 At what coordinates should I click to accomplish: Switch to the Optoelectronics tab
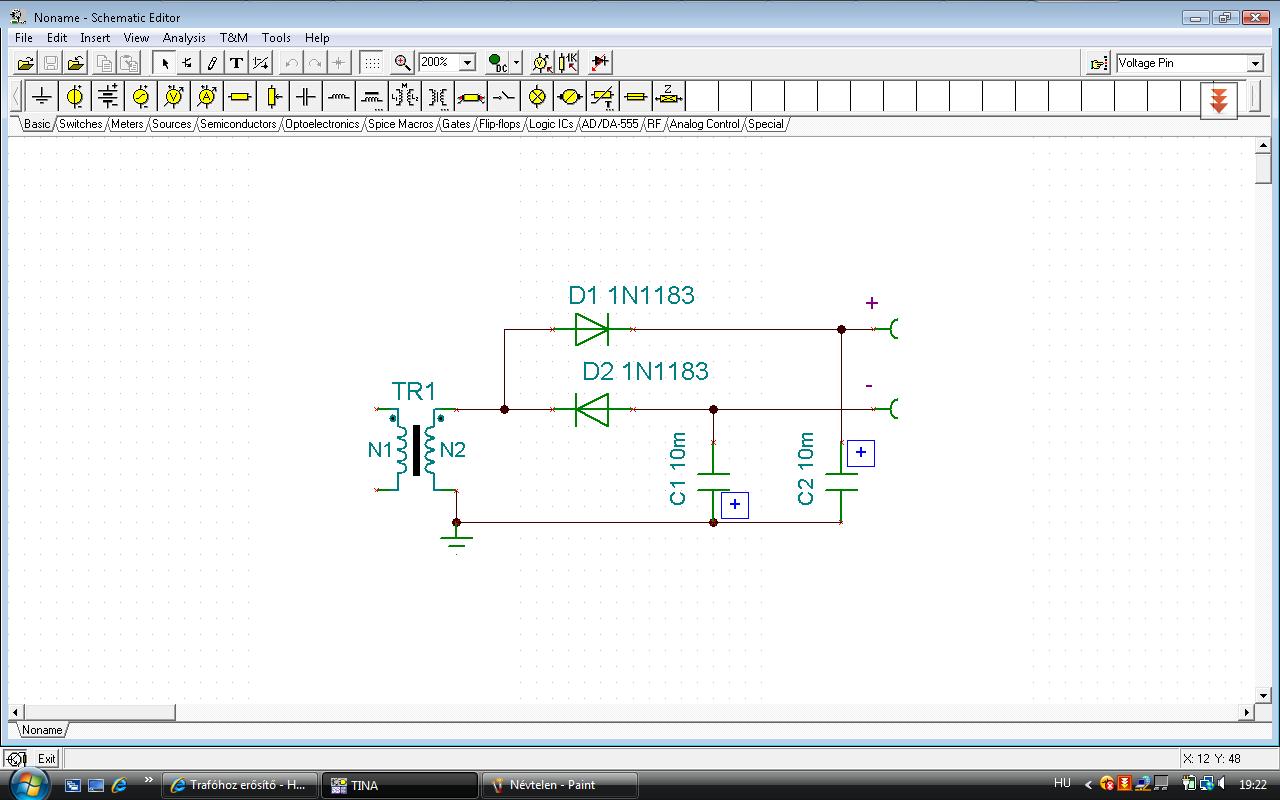pyautogui.click(x=321, y=124)
